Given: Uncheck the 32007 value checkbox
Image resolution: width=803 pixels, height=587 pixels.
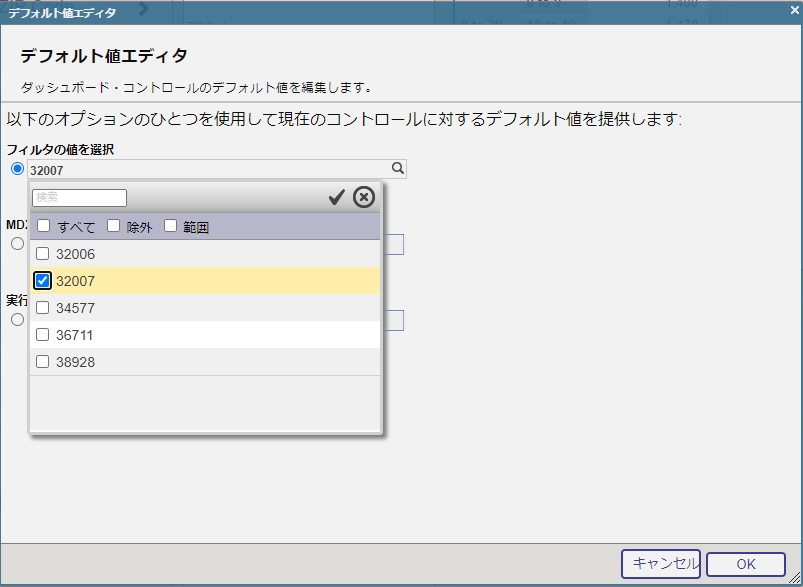Looking at the screenshot, I should coord(43,281).
